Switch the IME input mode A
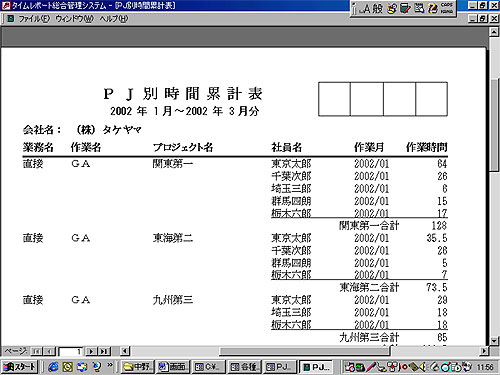 click(366, 8)
